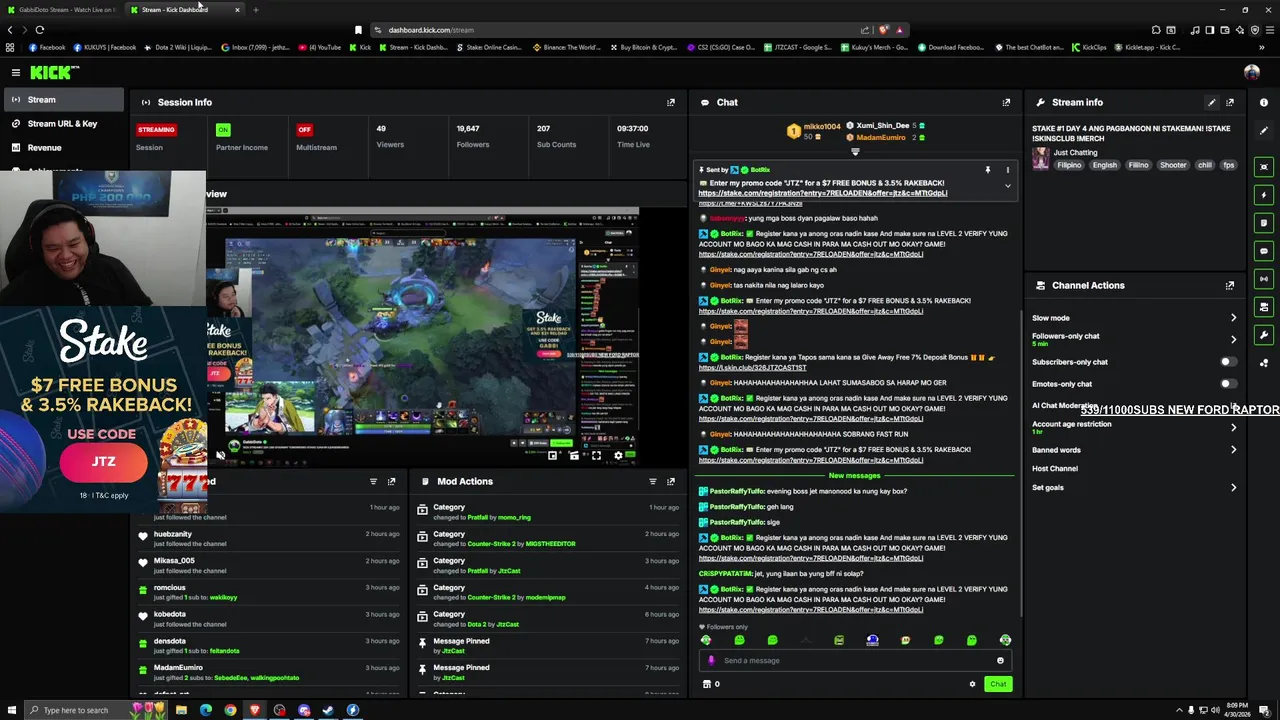Image resolution: width=1280 pixels, height=720 pixels.
Task: Expand Slow mode options
Action: (1233, 318)
